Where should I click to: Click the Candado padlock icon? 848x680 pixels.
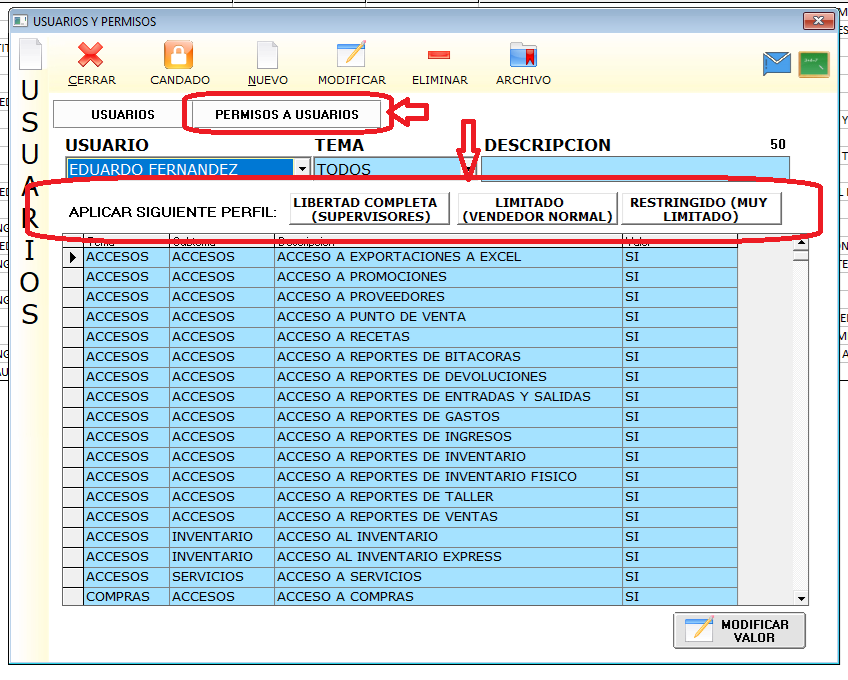click(179, 55)
